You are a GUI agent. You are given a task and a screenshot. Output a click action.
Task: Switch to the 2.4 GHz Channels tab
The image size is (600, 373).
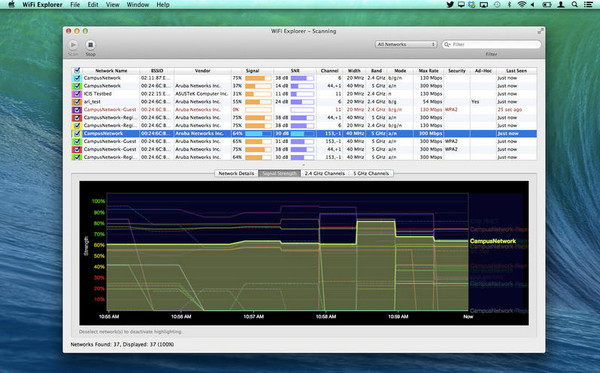pos(324,173)
